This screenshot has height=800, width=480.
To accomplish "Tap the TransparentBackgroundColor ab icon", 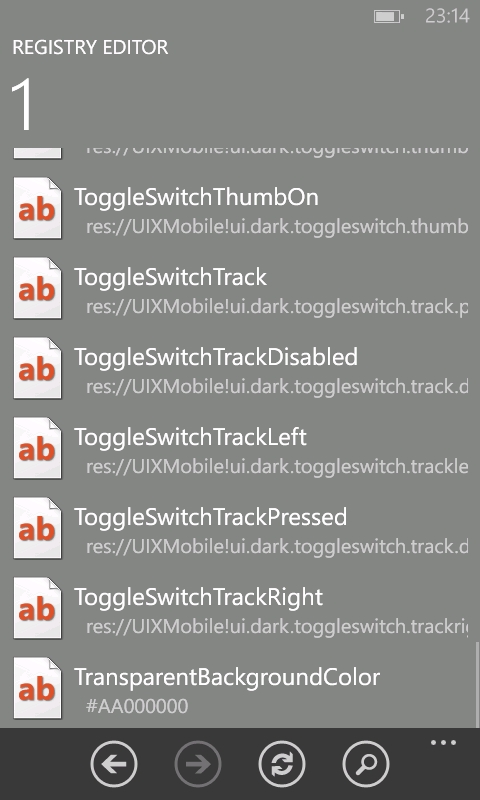I will tap(37, 688).
